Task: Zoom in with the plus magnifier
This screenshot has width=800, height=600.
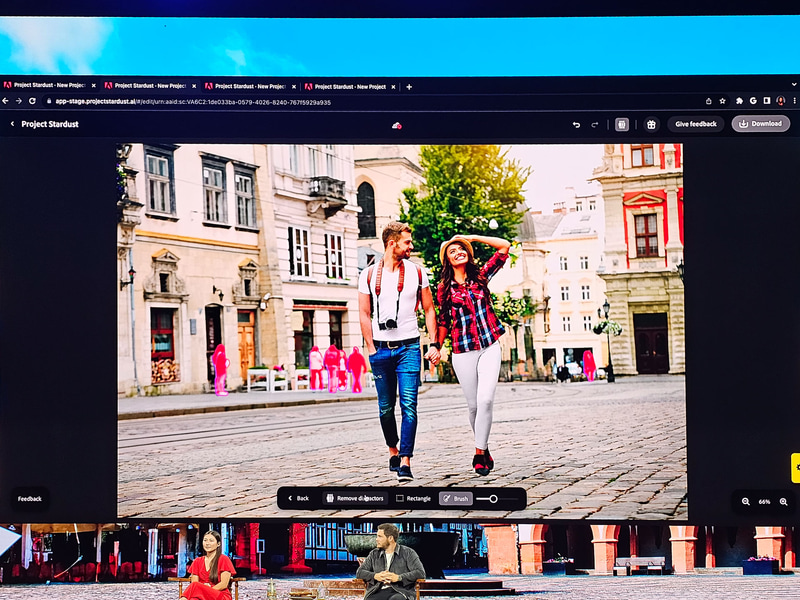Action: (x=783, y=502)
